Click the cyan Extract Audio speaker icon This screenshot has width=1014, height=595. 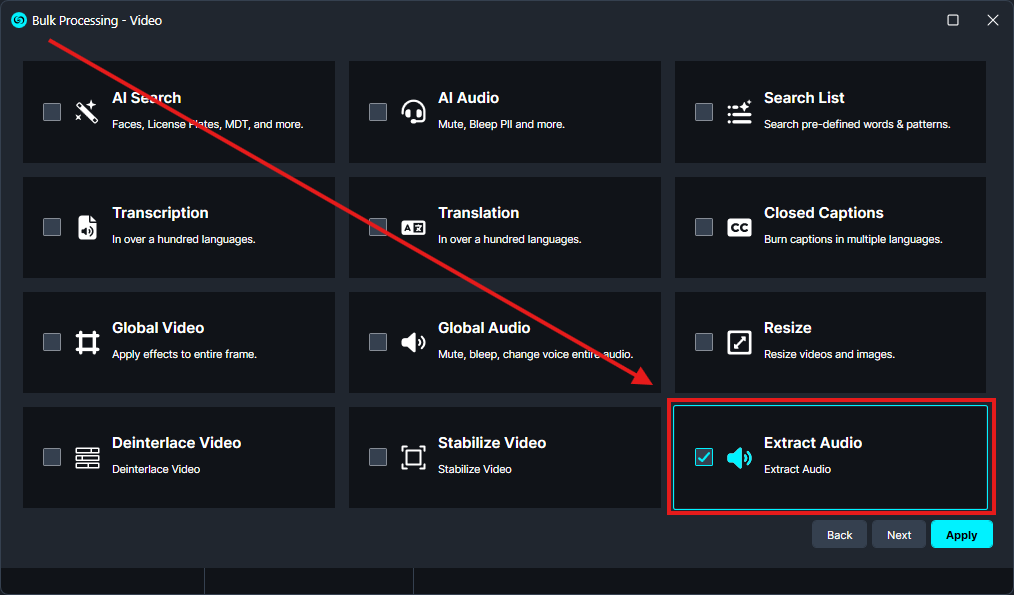[739, 457]
